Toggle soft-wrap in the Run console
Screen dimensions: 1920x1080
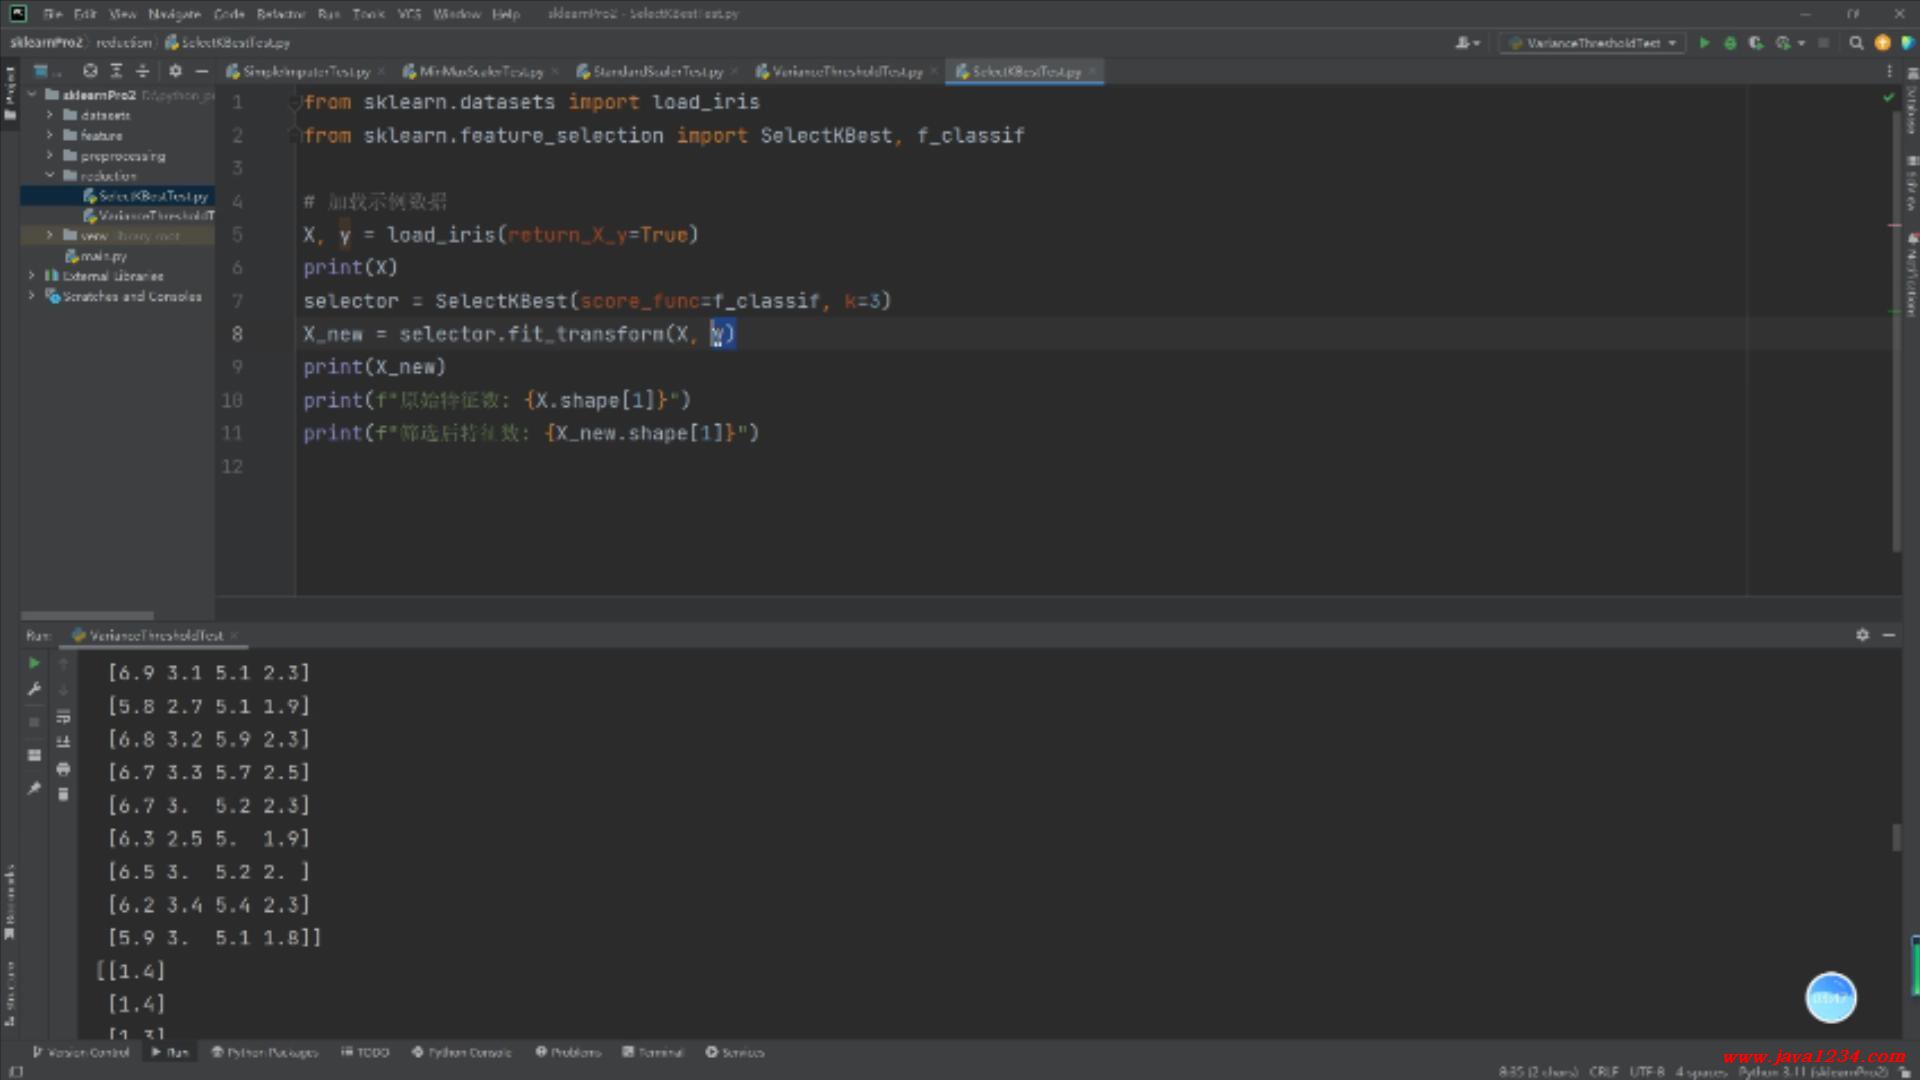click(x=63, y=716)
